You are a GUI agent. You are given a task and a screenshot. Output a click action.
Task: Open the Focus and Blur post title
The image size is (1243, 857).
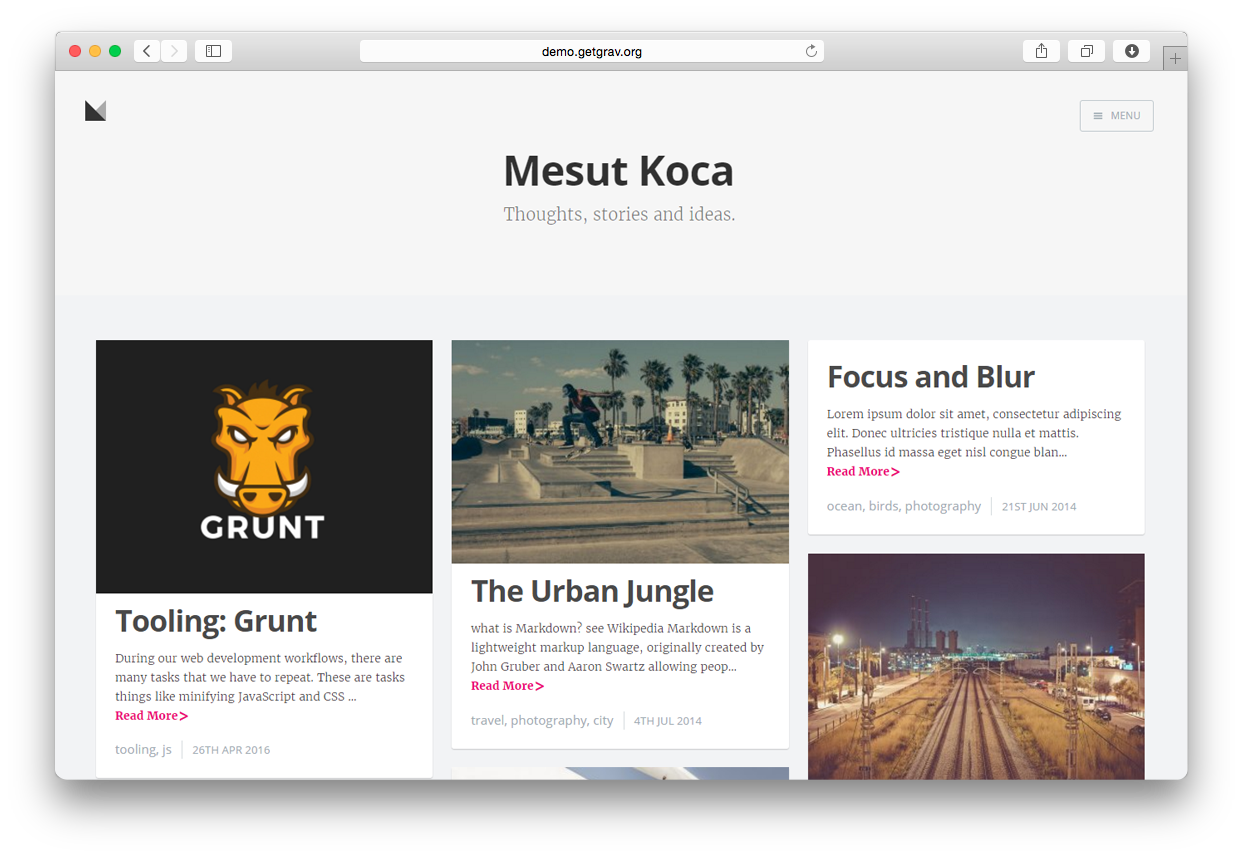(x=931, y=377)
